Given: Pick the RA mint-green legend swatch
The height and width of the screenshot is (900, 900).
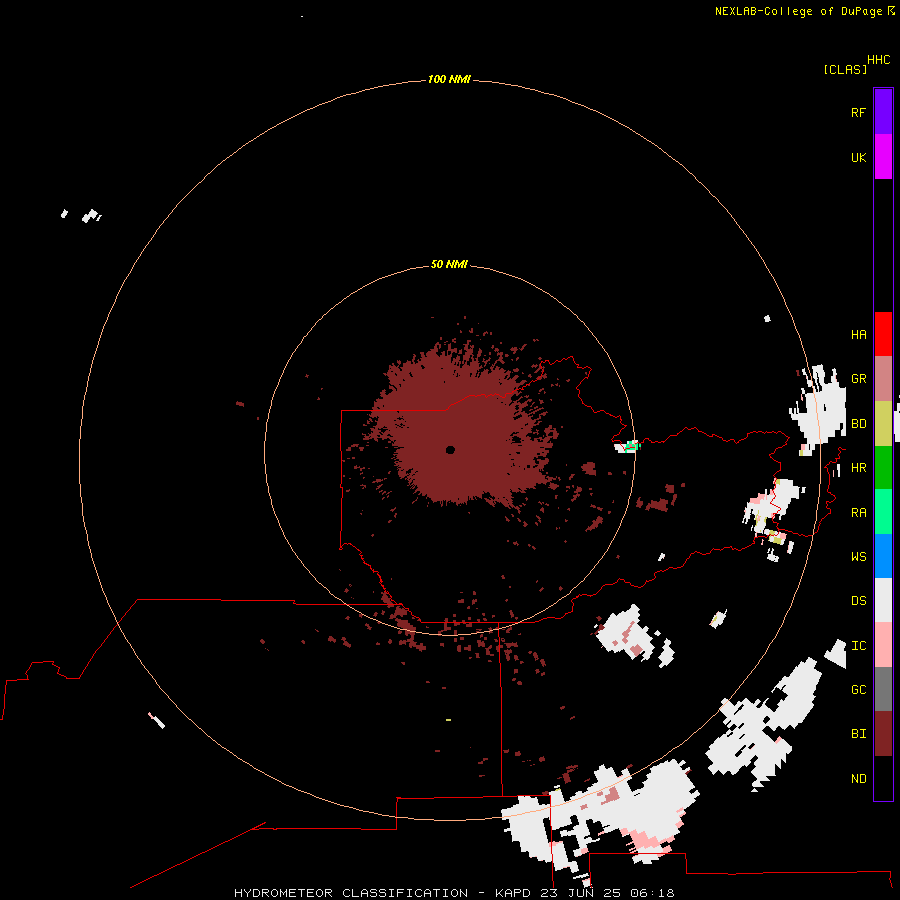Looking at the screenshot, I should coord(883,512).
